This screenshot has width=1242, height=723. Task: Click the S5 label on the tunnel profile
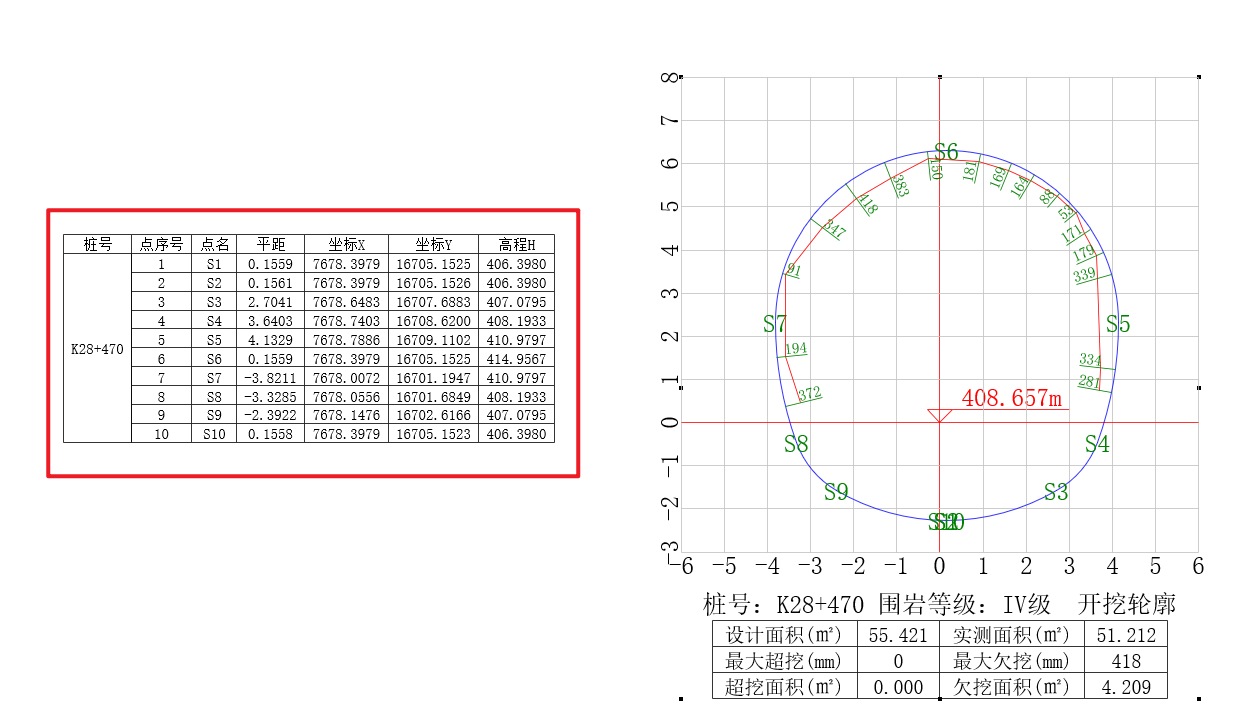[1117, 324]
